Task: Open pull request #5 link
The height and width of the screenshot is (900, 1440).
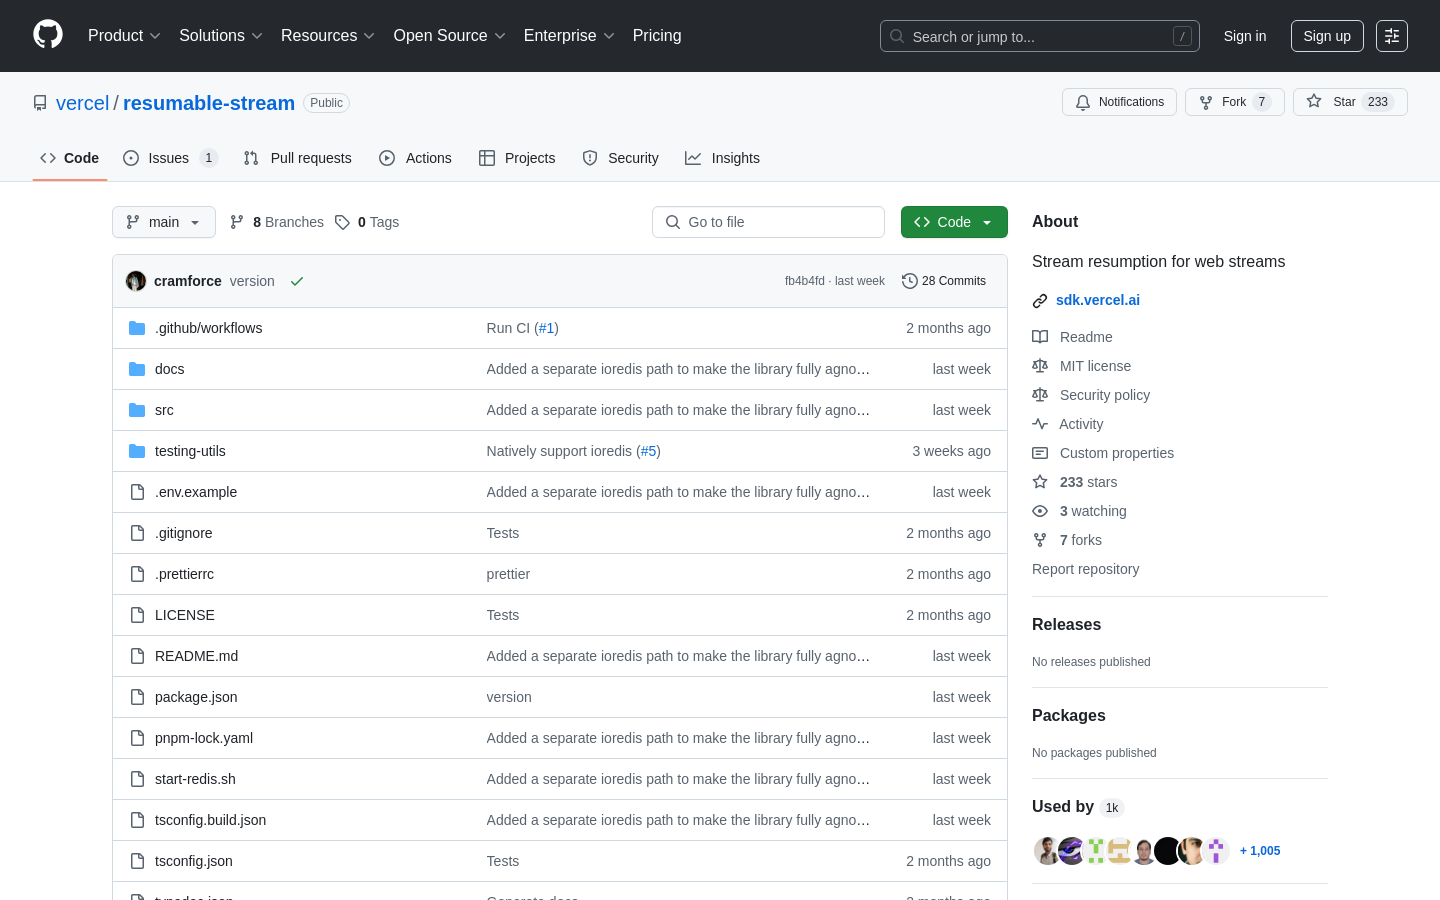Action: click(x=648, y=451)
